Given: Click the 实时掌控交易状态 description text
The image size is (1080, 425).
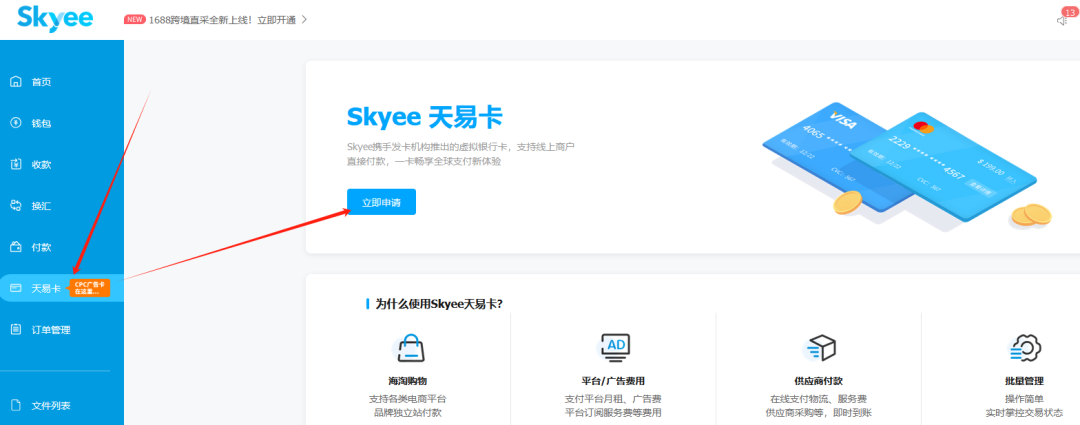Looking at the screenshot, I should 1024,413.
